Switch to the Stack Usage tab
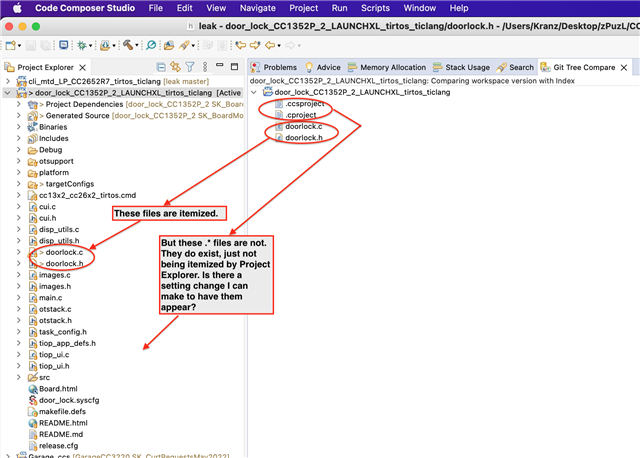The height and width of the screenshot is (458, 640). pyautogui.click(x=462, y=67)
